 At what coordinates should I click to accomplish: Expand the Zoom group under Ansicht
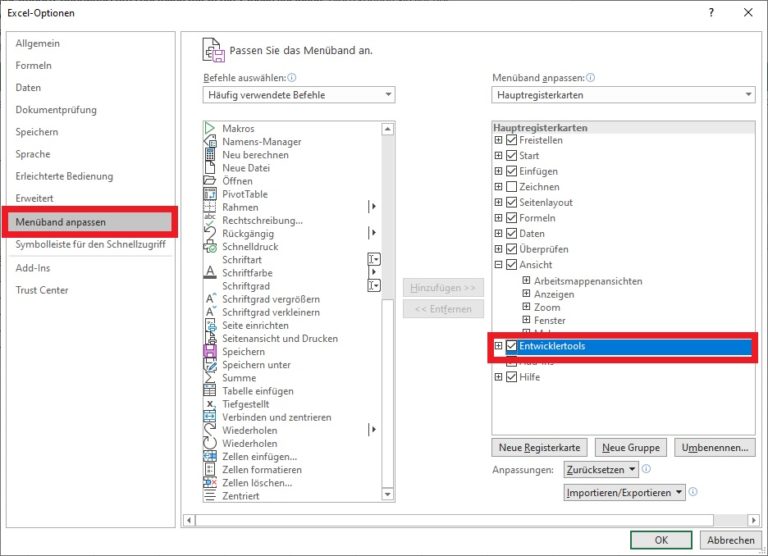(526, 307)
